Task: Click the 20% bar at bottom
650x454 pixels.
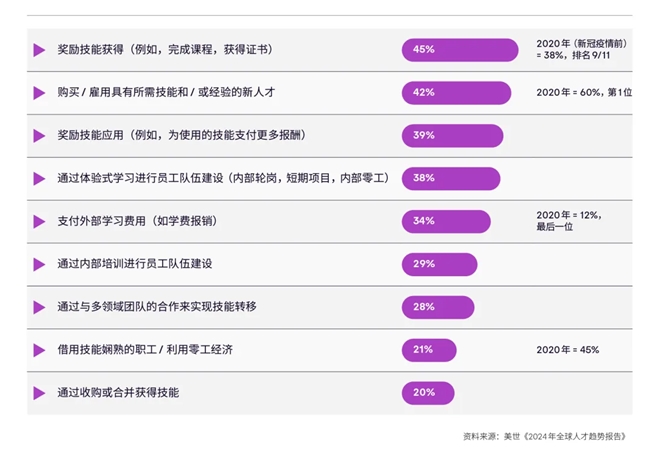Action: (428, 393)
